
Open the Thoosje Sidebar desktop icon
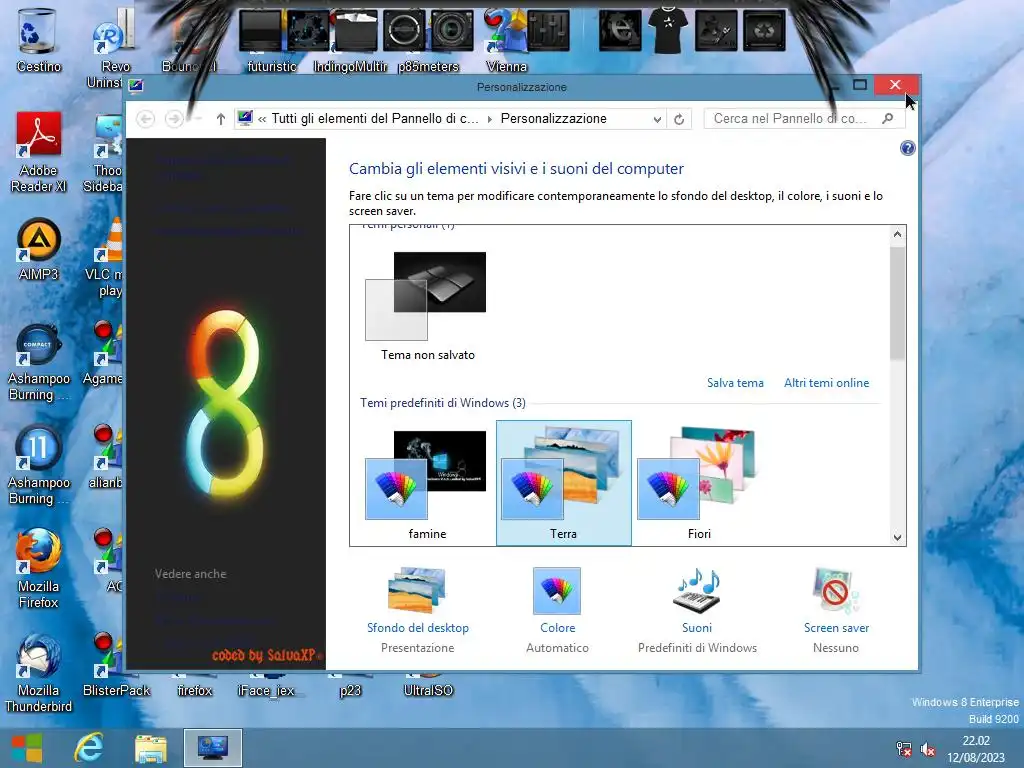click(x=104, y=153)
